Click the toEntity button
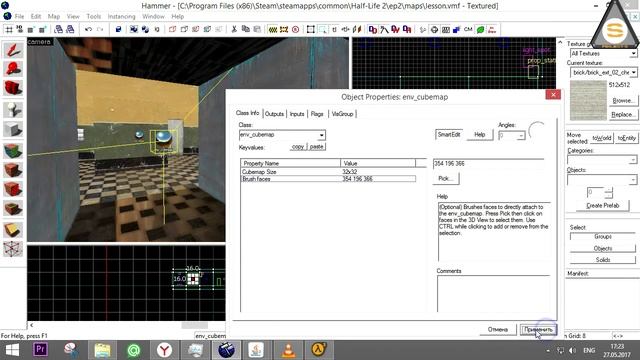 click(626, 138)
